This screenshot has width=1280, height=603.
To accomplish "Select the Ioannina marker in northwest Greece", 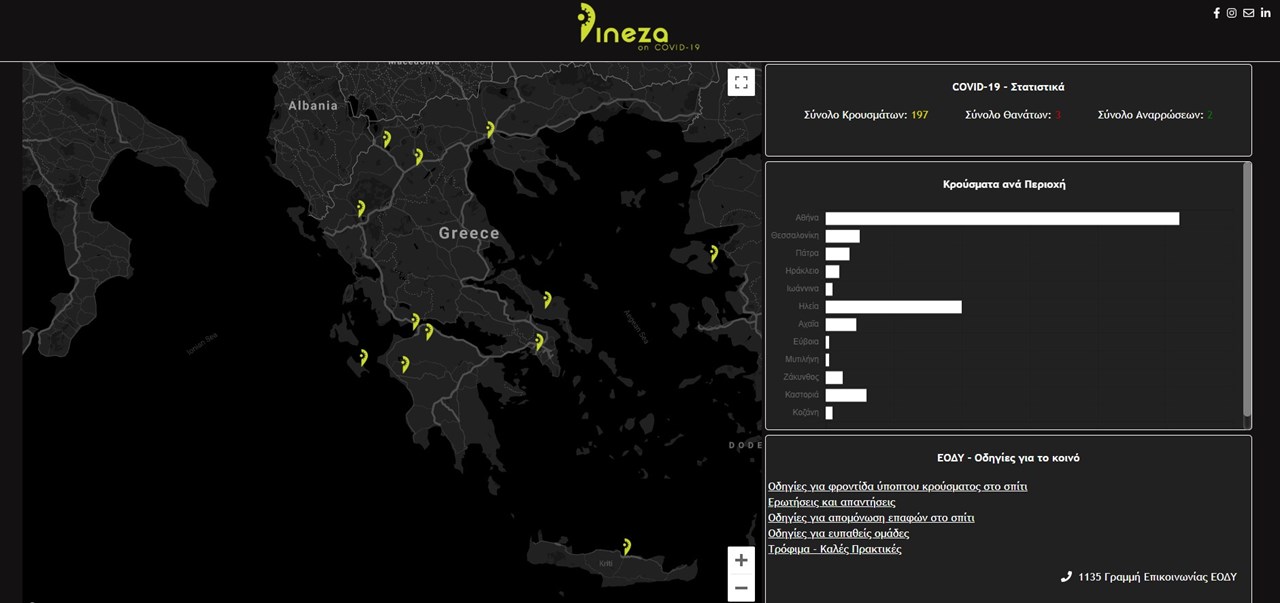I will click(x=361, y=209).
